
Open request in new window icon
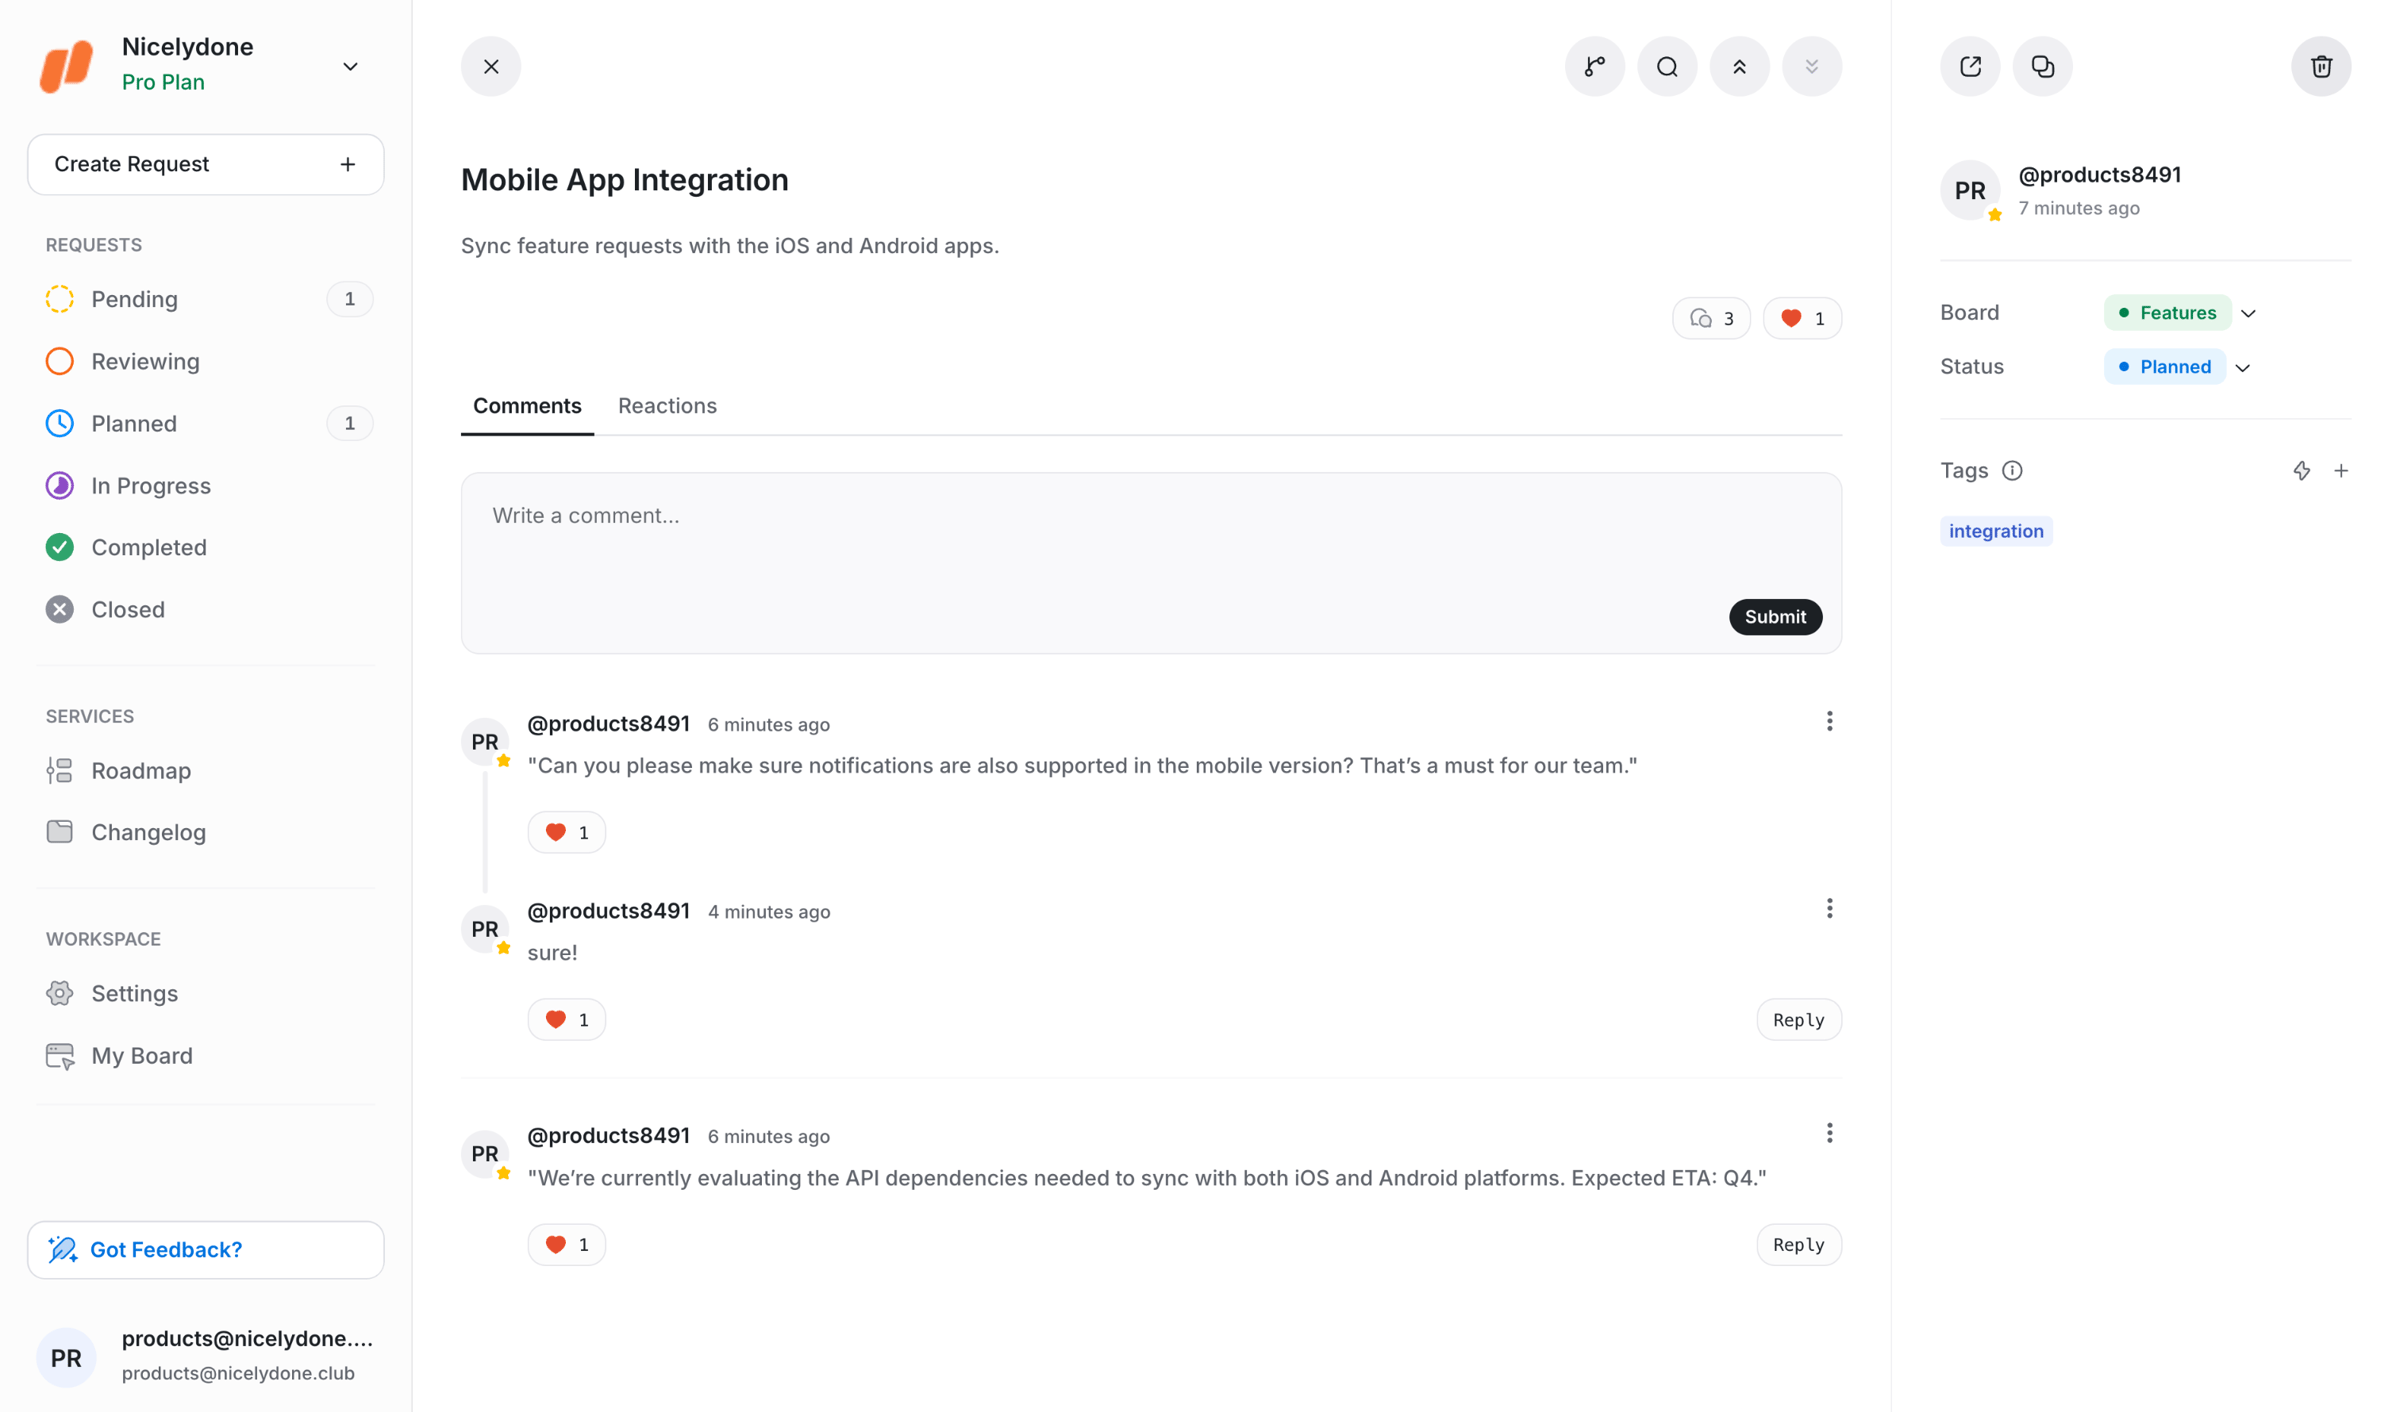coord(1970,67)
